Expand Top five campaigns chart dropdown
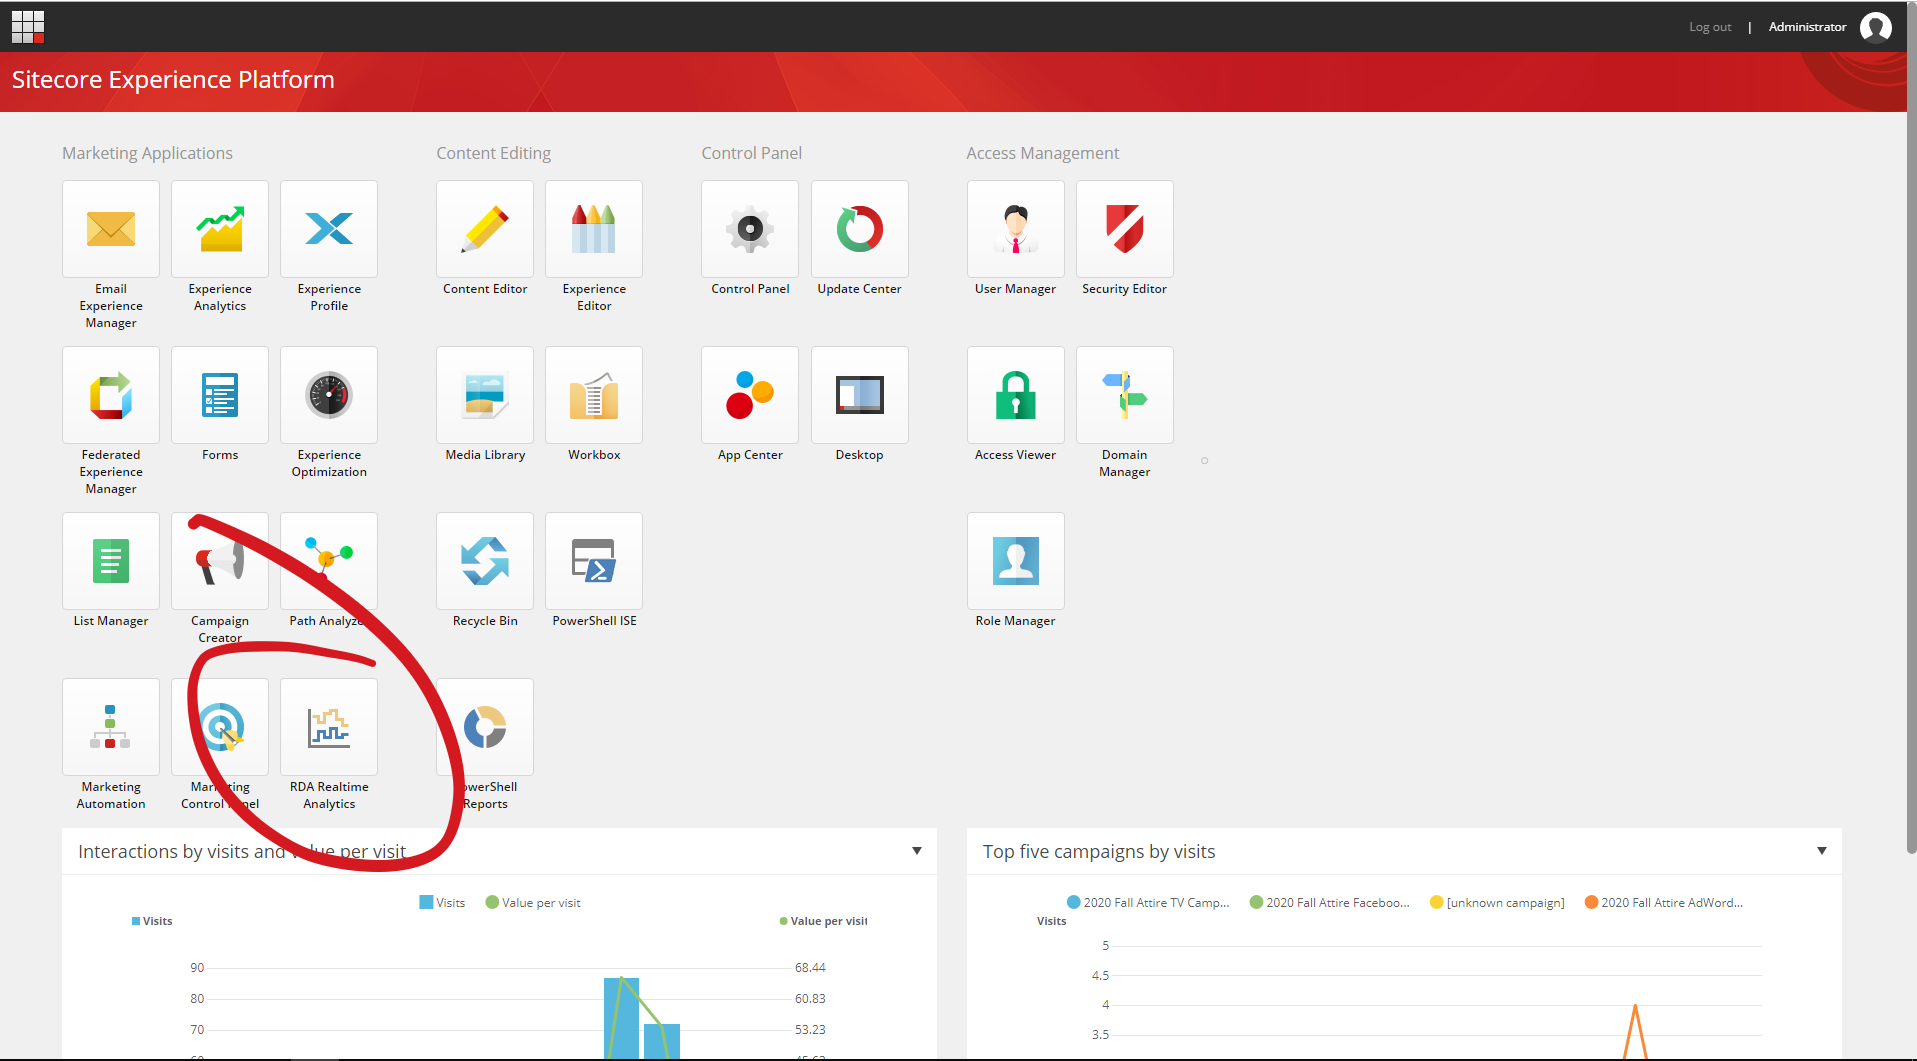The height and width of the screenshot is (1061, 1917). [1822, 851]
